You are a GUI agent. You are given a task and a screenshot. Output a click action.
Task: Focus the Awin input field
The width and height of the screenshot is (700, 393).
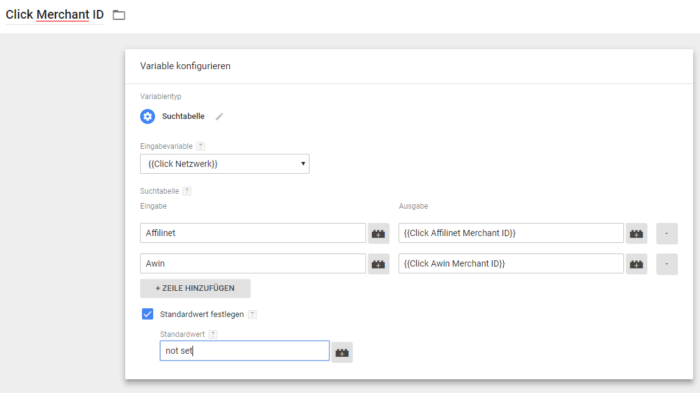coord(253,263)
